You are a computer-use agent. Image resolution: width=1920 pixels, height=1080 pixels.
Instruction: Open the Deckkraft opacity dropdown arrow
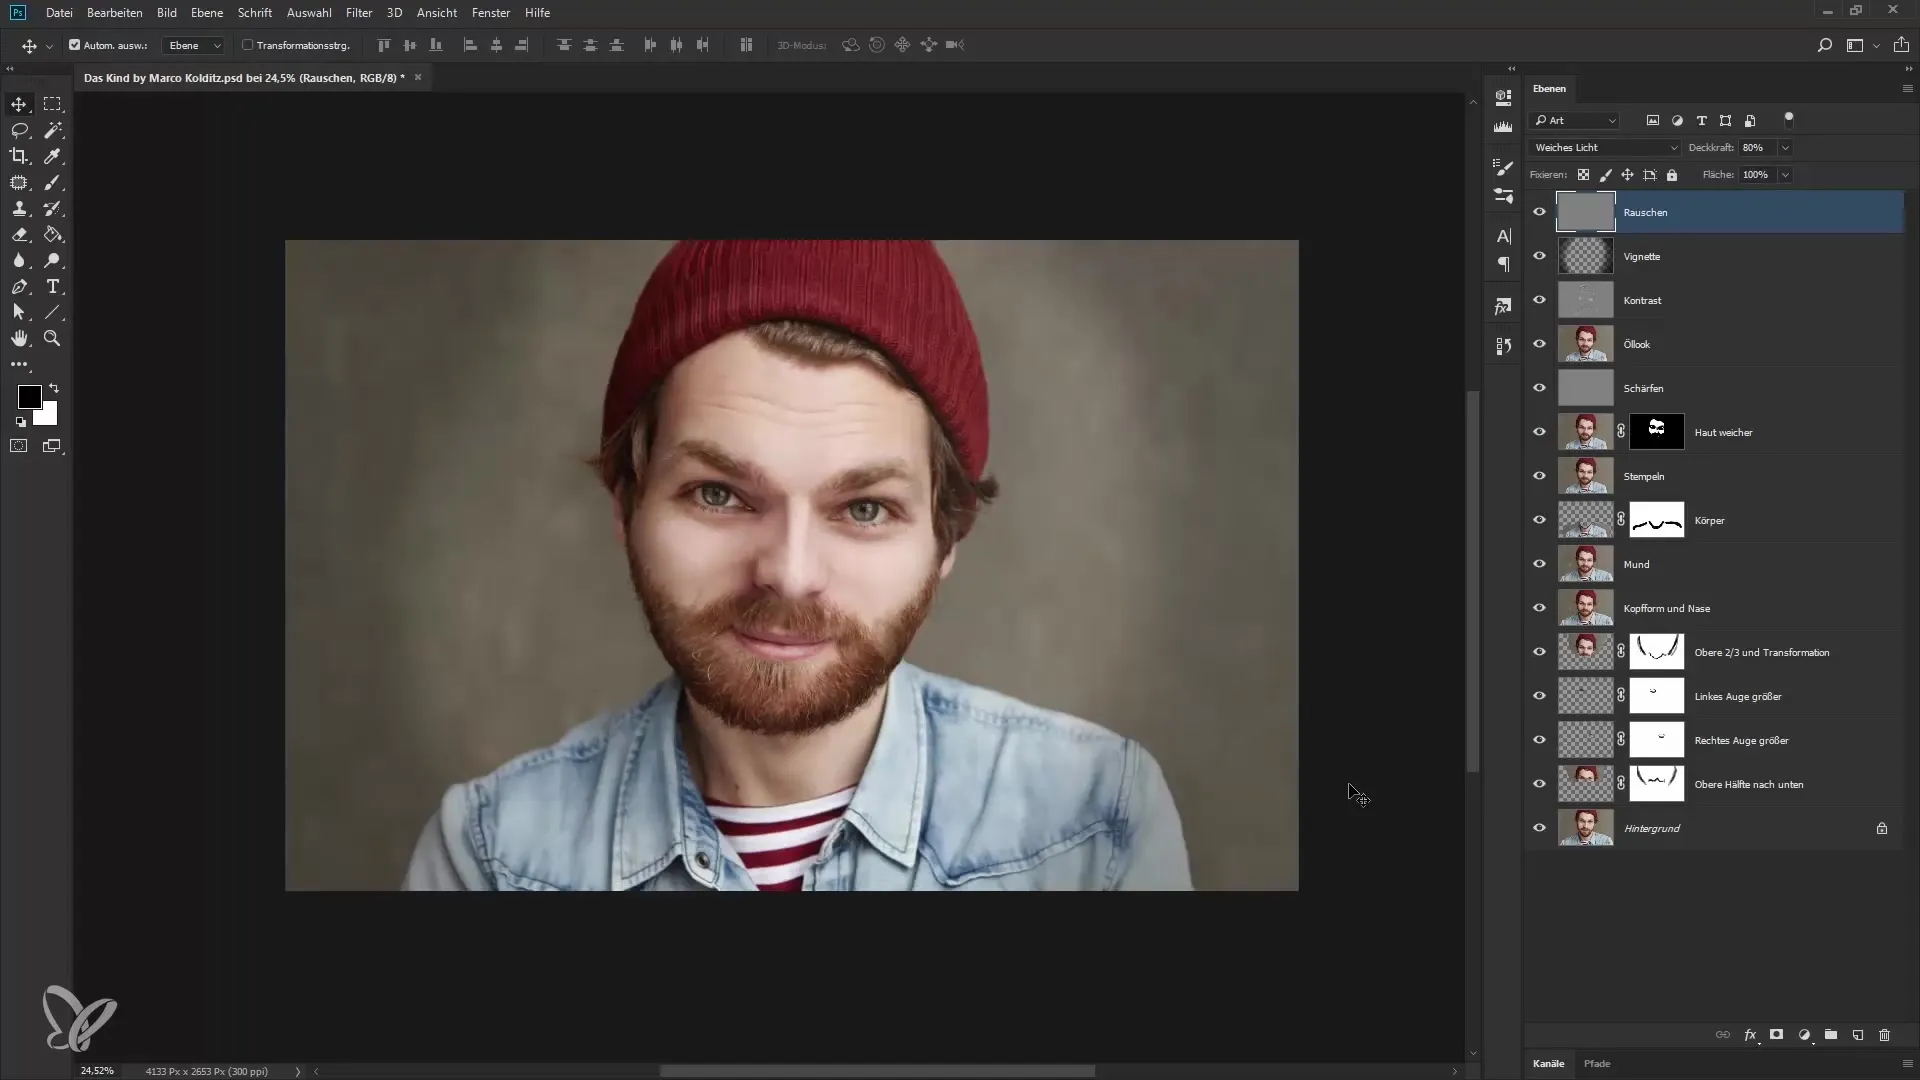[x=1785, y=148]
